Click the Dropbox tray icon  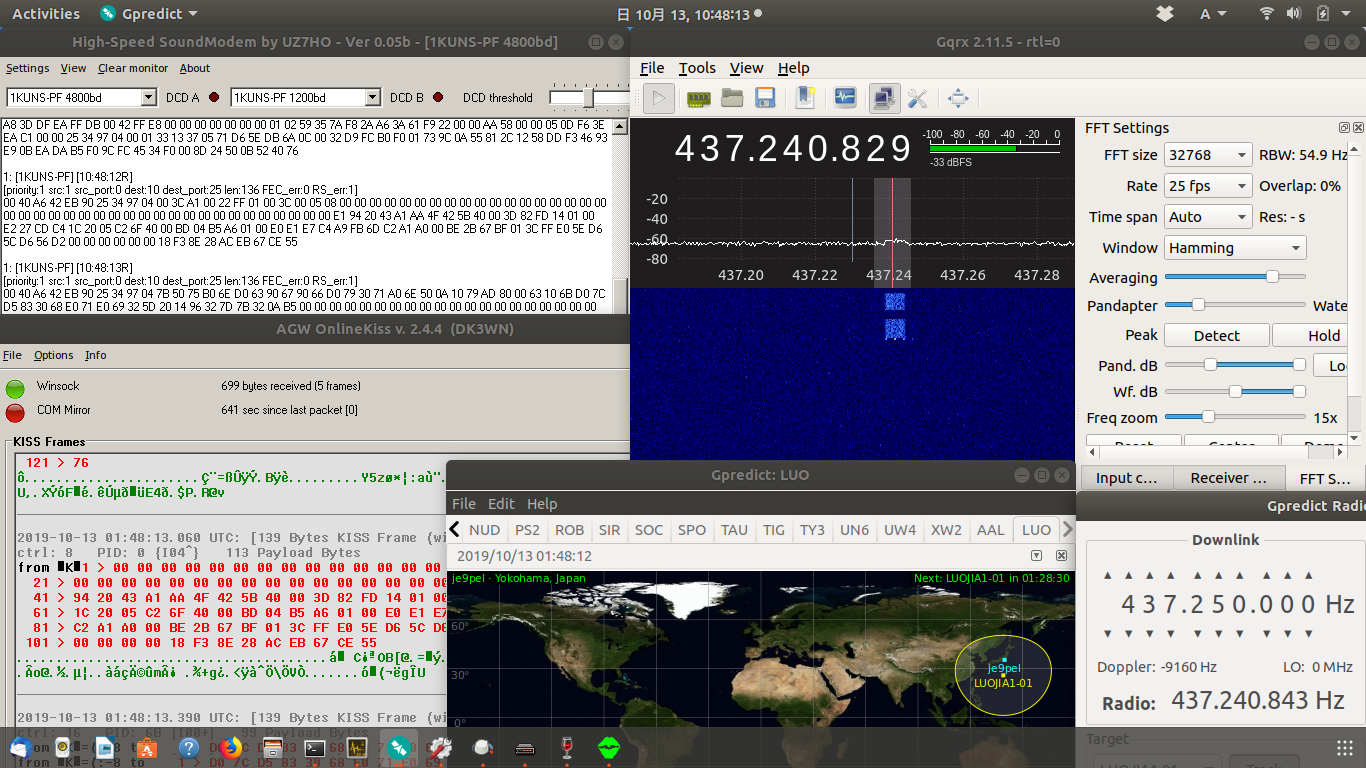tap(1164, 14)
